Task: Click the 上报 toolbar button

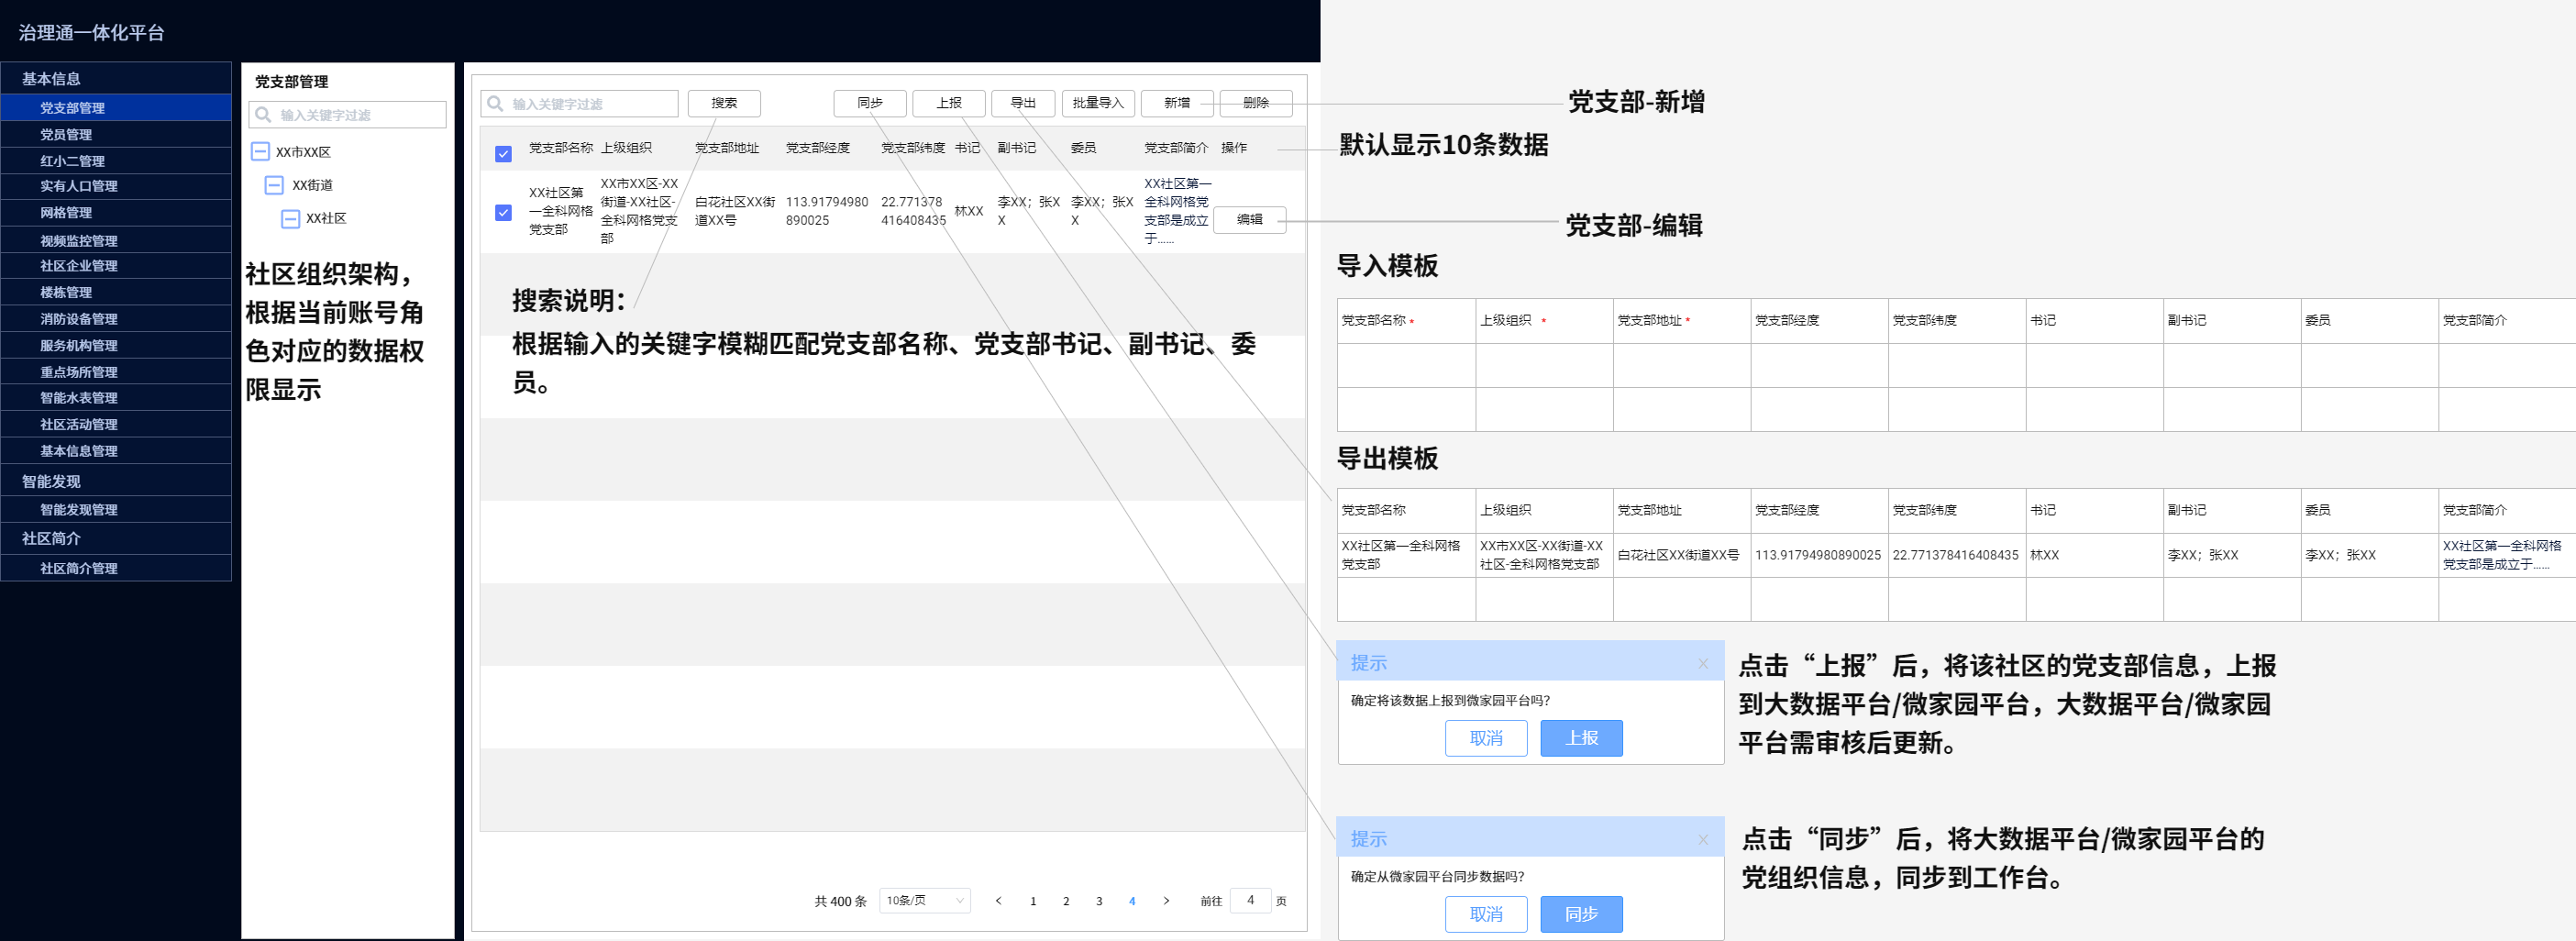Action: point(949,103)
